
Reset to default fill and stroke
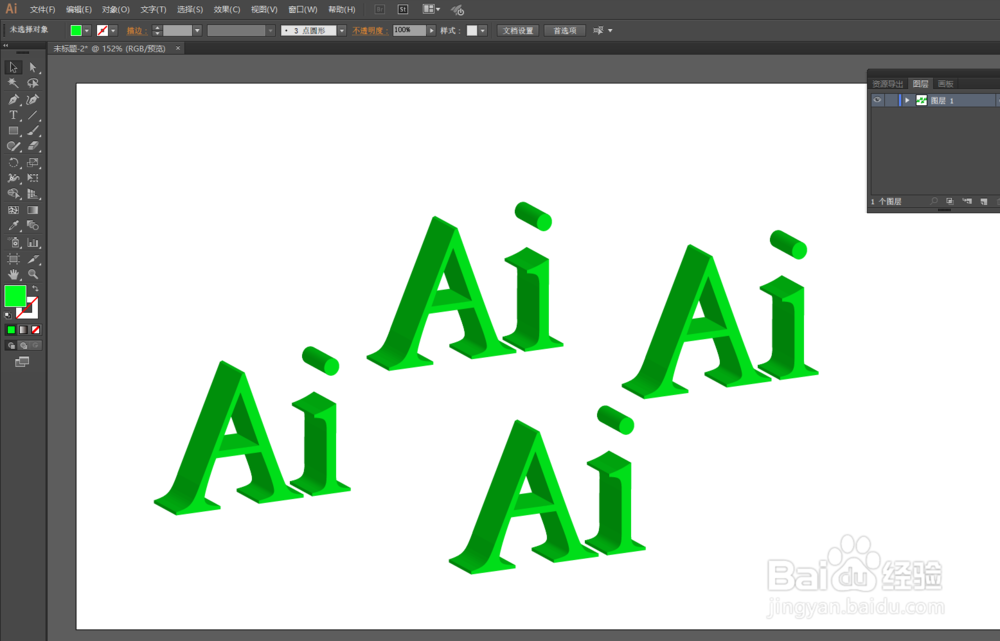click(8, 315)
